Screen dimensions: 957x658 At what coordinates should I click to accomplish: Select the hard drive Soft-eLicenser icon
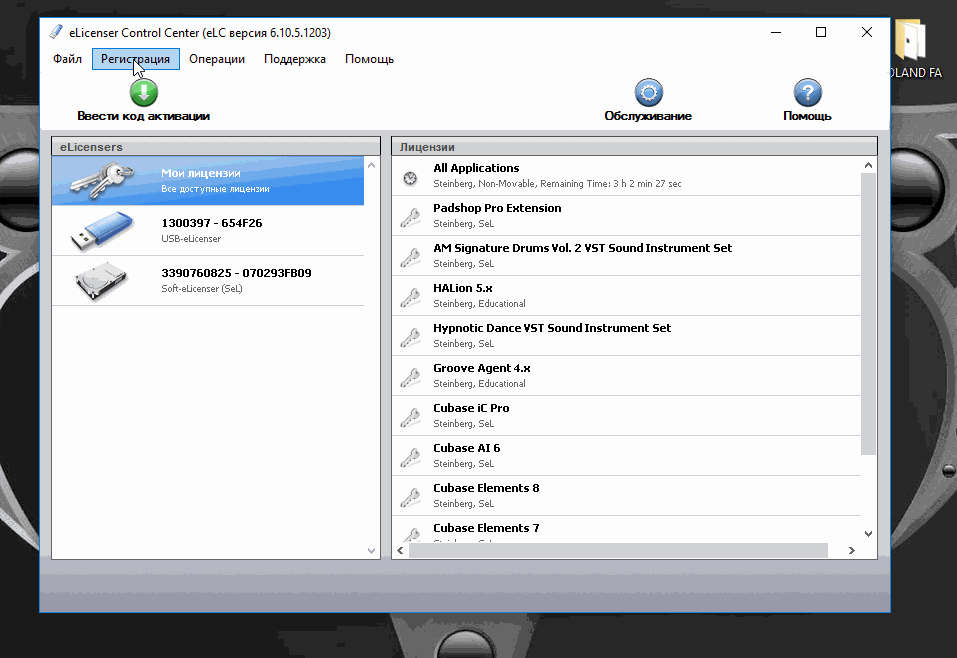(101, 281)
